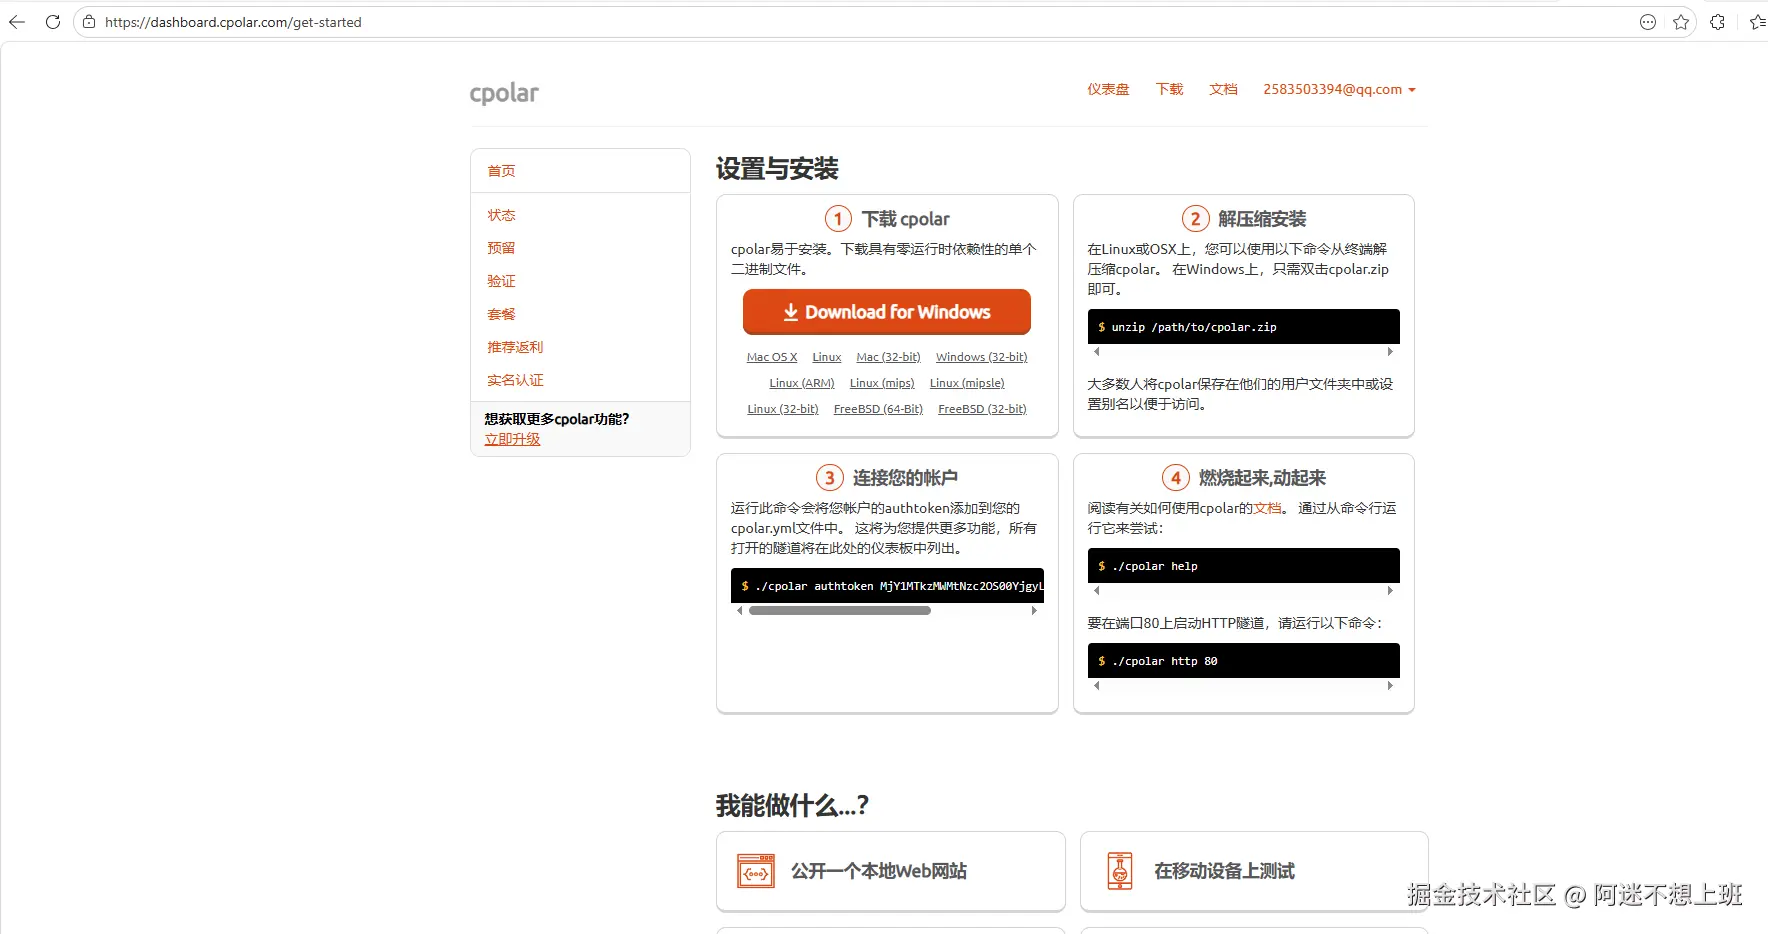The height and width of the screenshot is (934, 1768).
Task: Click the right scroll arrow under ./cpolar http 80
Action: pyautogui.click(x=1390, y=686)
